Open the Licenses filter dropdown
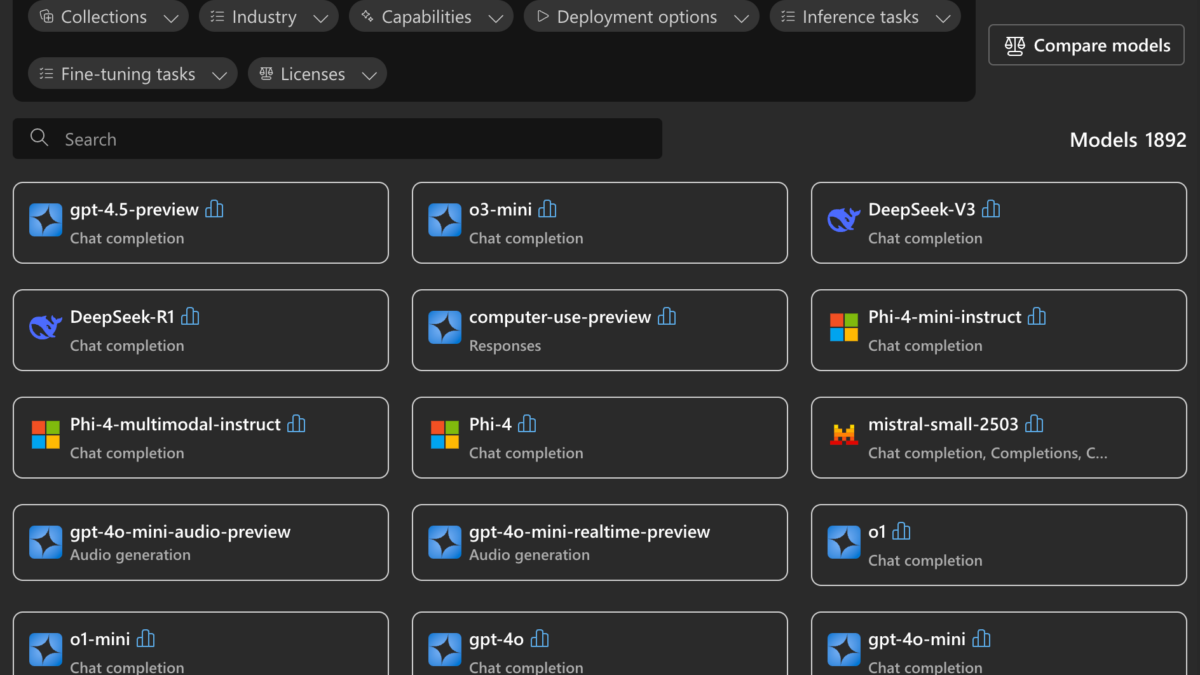The height and width of the screenshot is (675, 1200). point(317,74)
